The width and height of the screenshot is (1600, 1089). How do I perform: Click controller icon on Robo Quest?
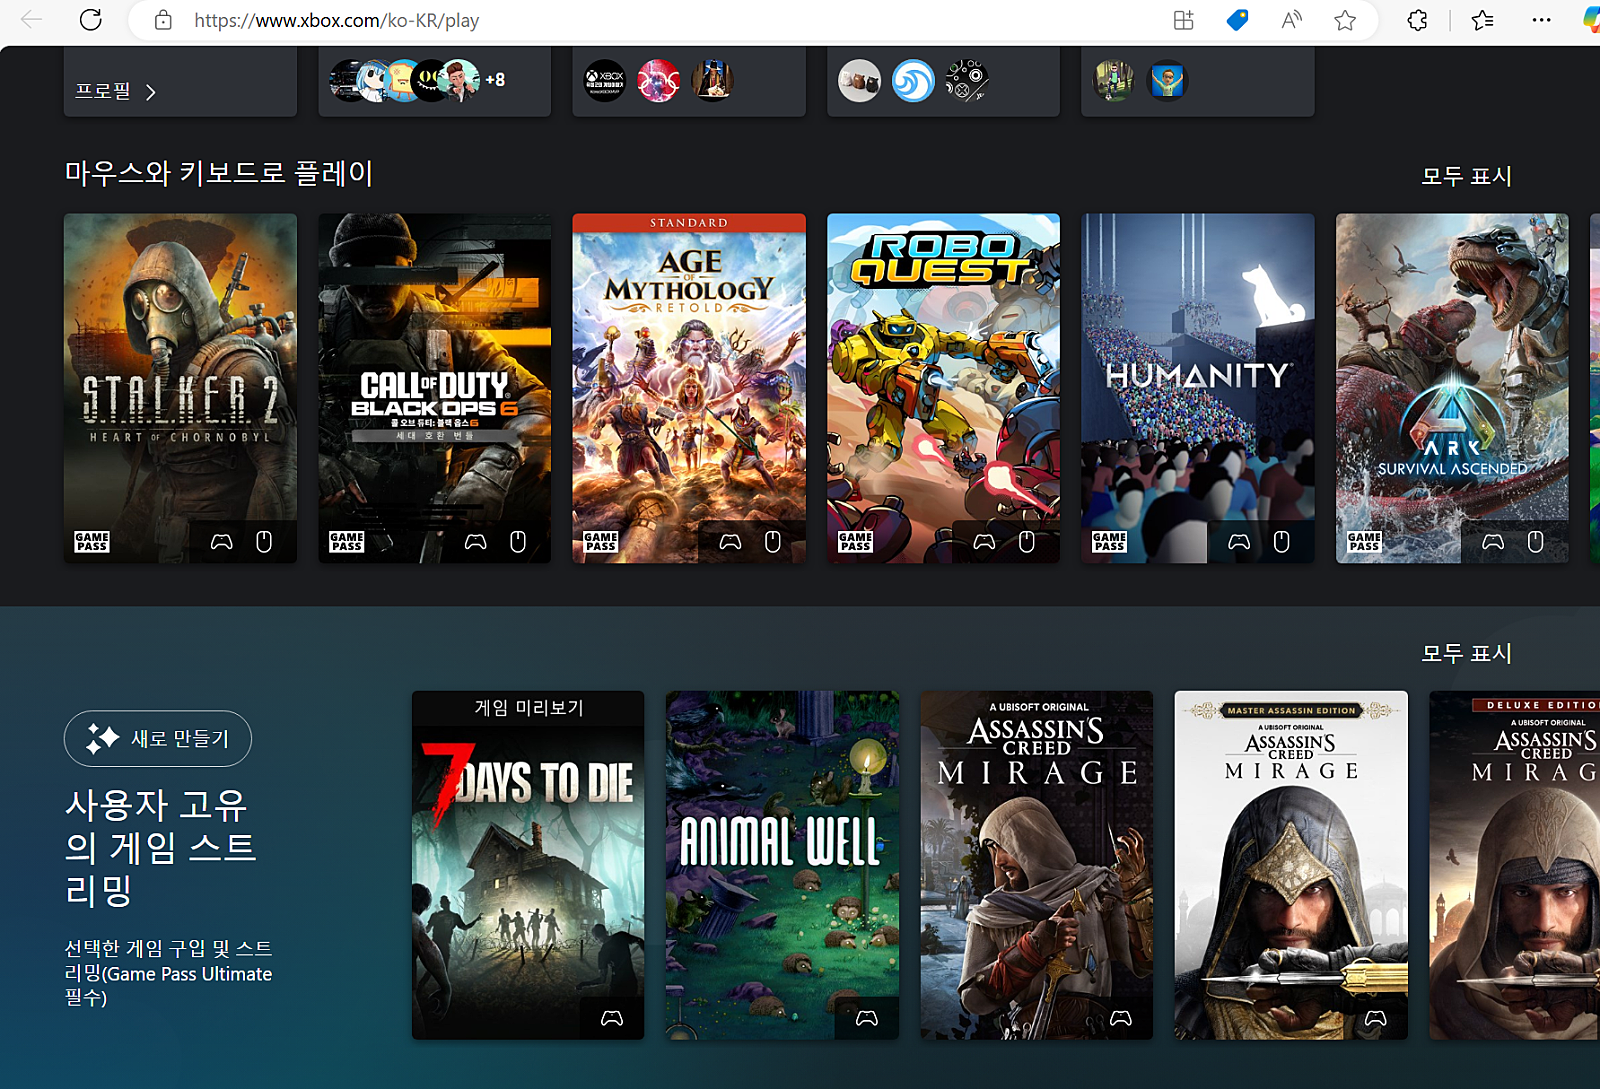985,542
